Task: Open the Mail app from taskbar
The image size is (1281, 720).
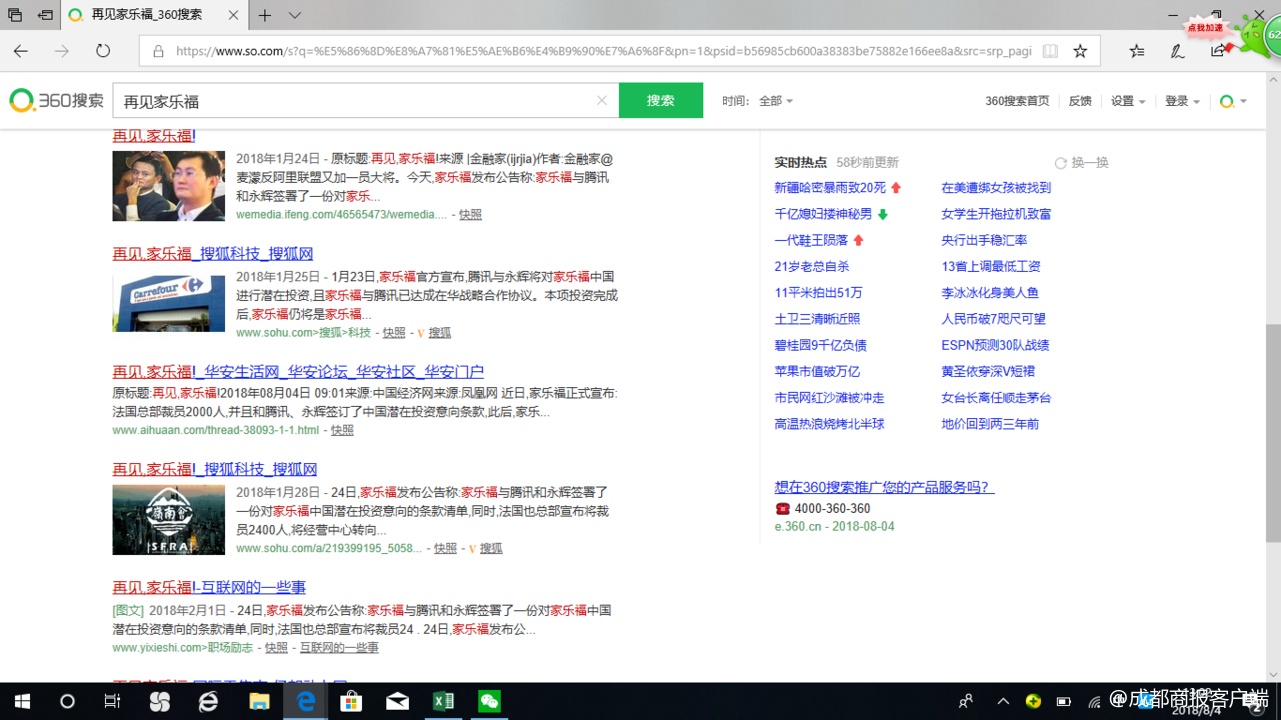Action: (397, 701)
